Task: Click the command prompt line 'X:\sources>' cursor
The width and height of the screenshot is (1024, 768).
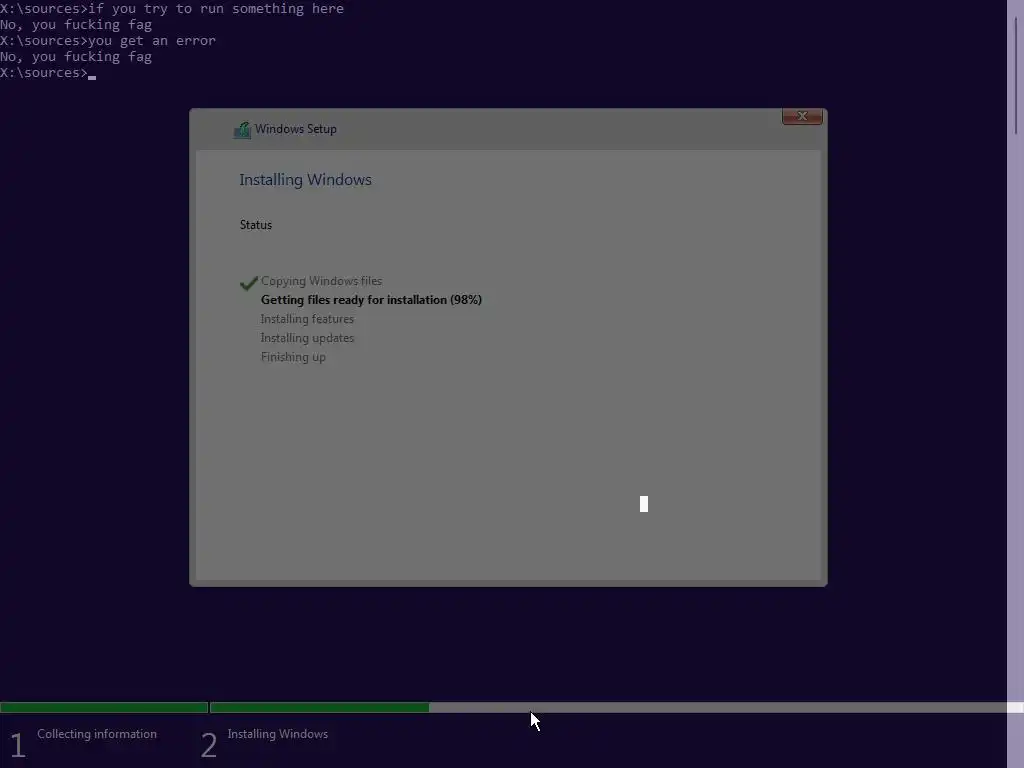Action: tap(92, 77)
